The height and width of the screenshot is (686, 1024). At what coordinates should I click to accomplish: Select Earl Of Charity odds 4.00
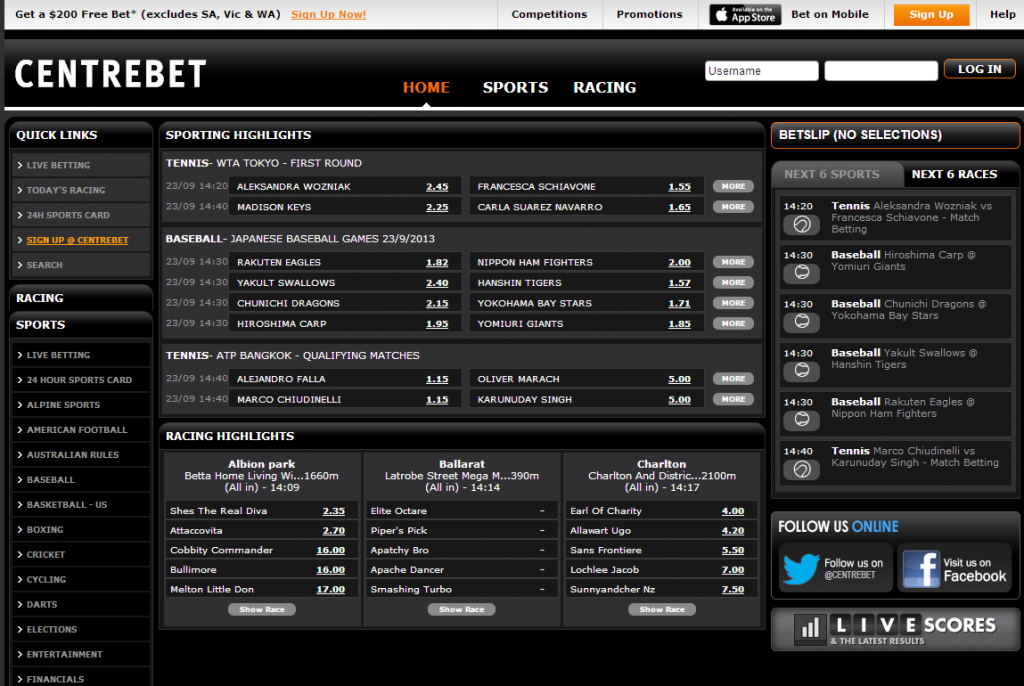733,511
